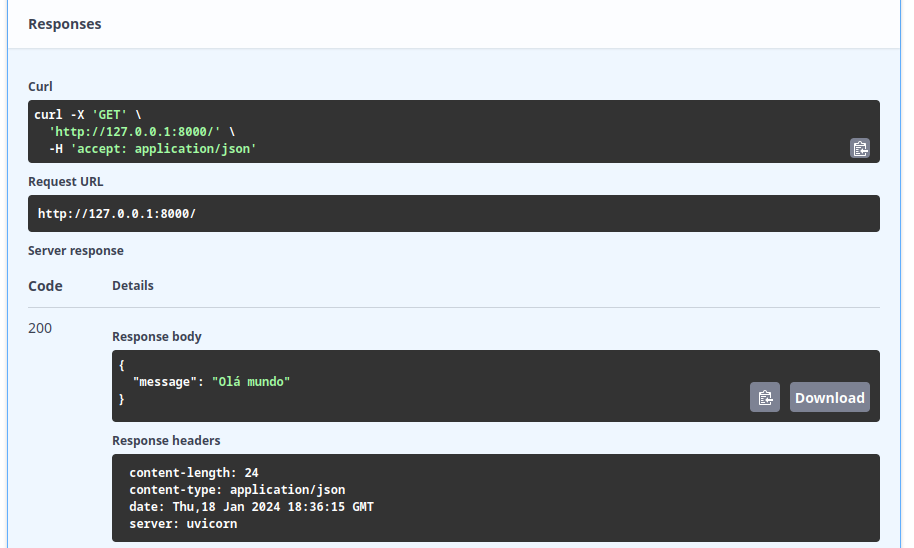Click the Code column header
This screenshot has width=914, height=548.
pos(45,286)
